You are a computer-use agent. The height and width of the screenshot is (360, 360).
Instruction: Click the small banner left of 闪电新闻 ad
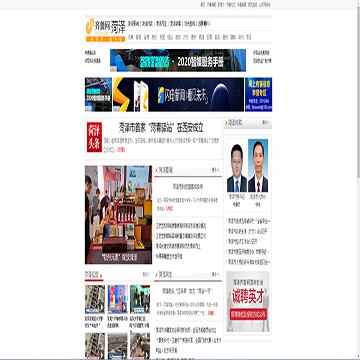(98, 95)
